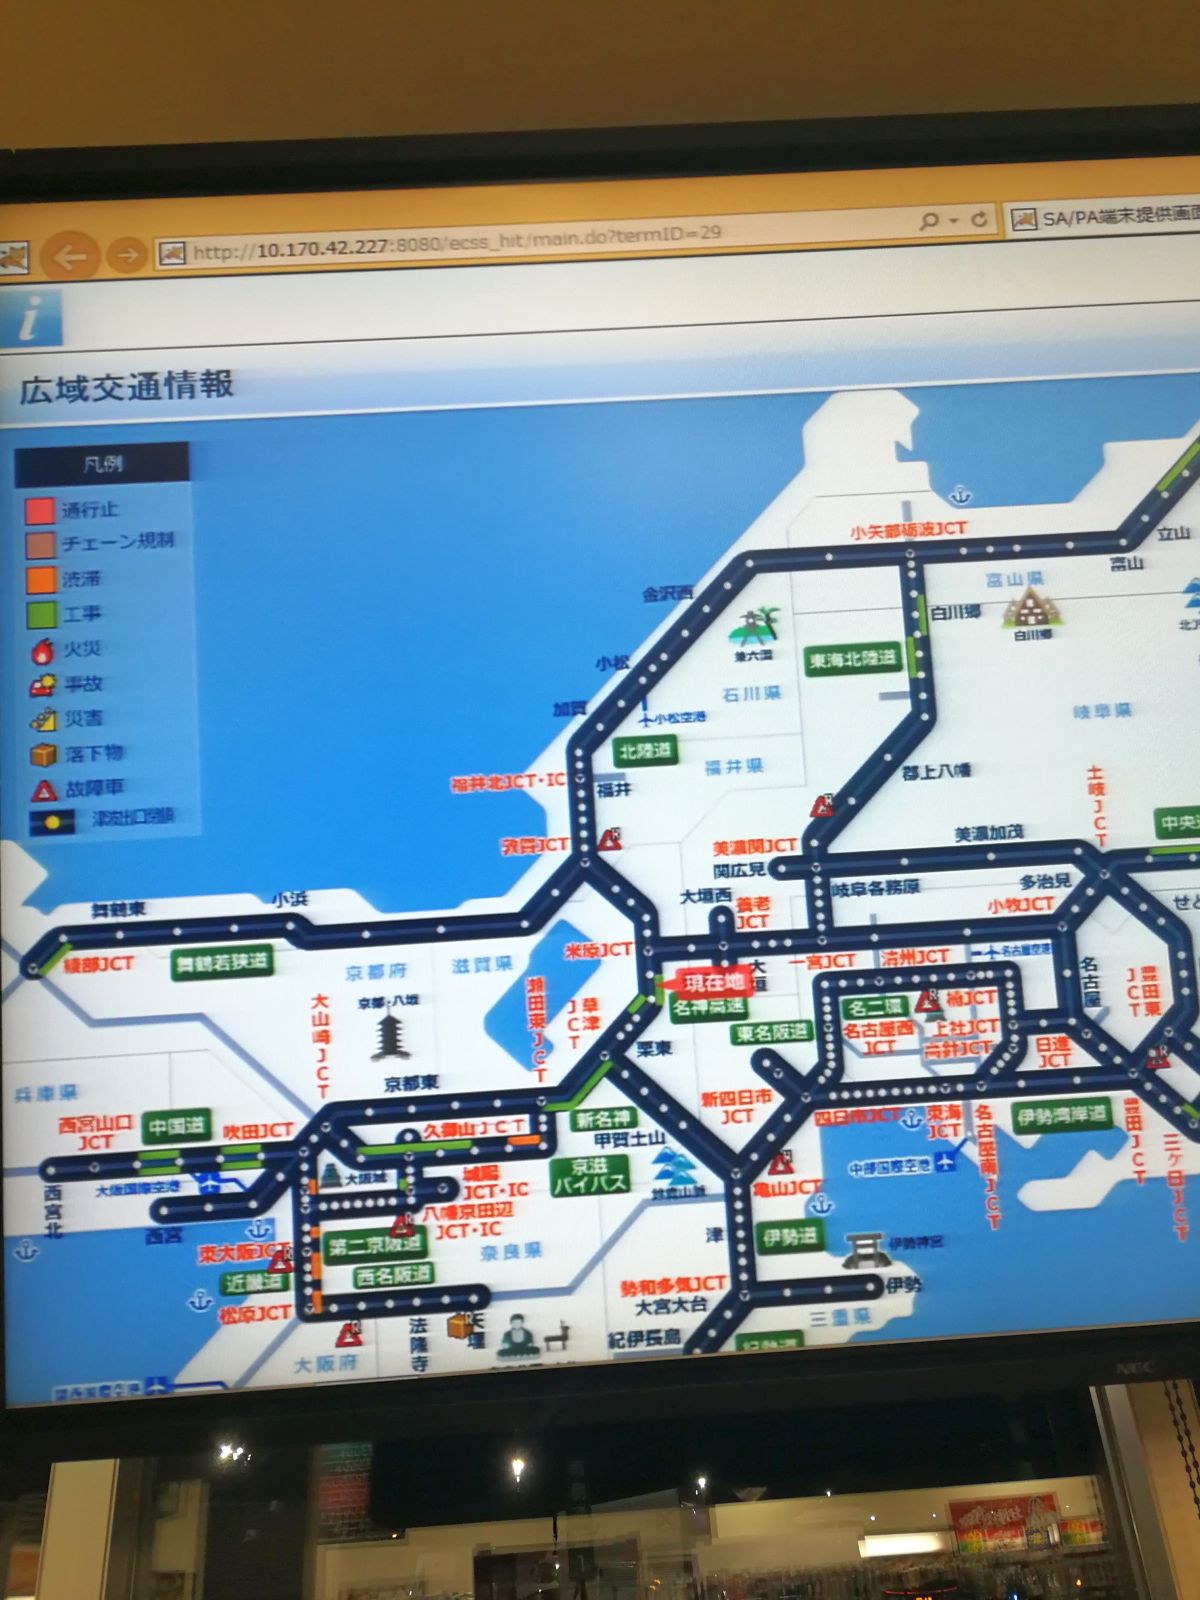1200x1600 pixels.
Task: Click the address bar search magnifier icon
Action: (929, 220)
